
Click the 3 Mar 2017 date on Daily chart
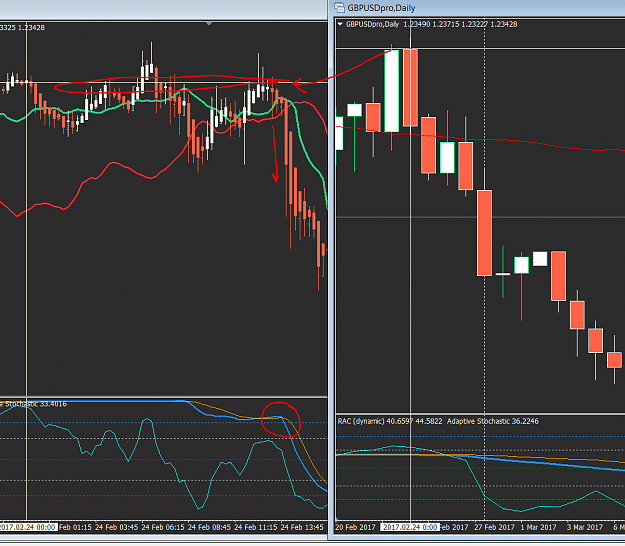pyautogui.click(x=585, y=527)
